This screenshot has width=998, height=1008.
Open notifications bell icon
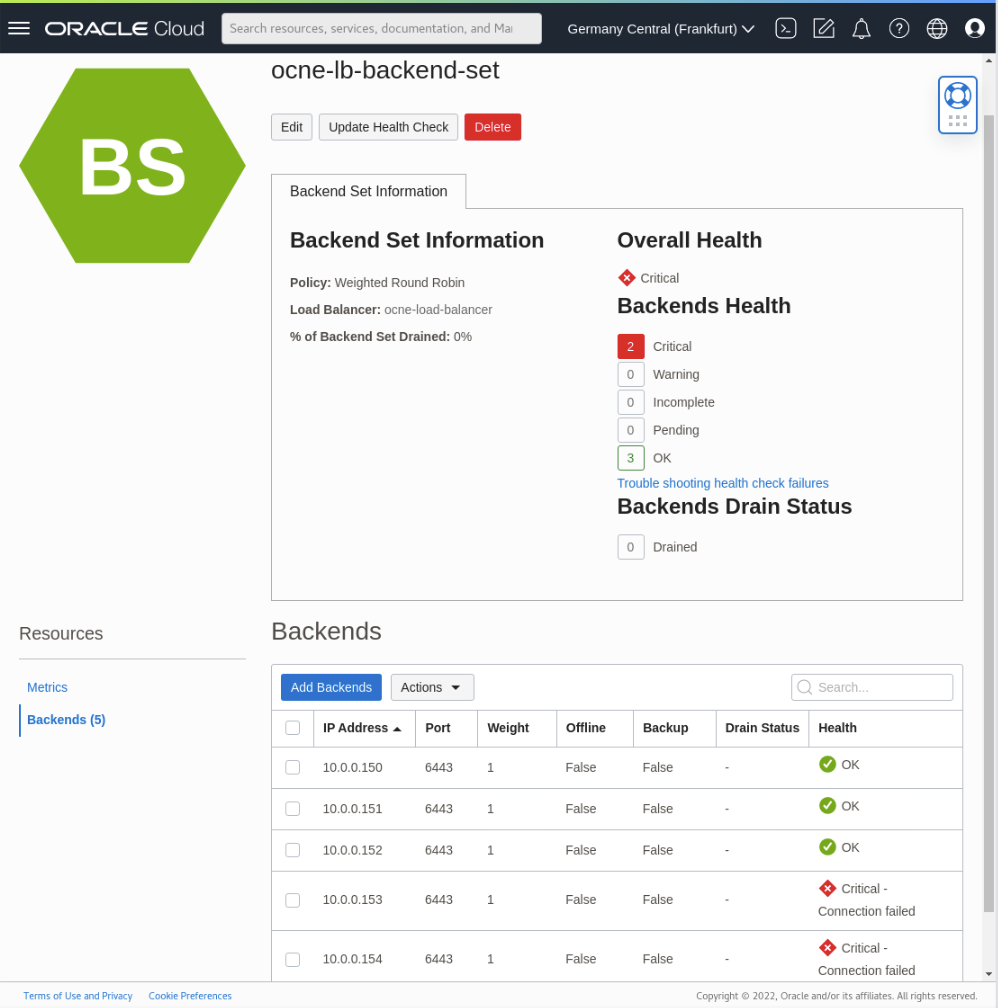[x=861, y=28]
